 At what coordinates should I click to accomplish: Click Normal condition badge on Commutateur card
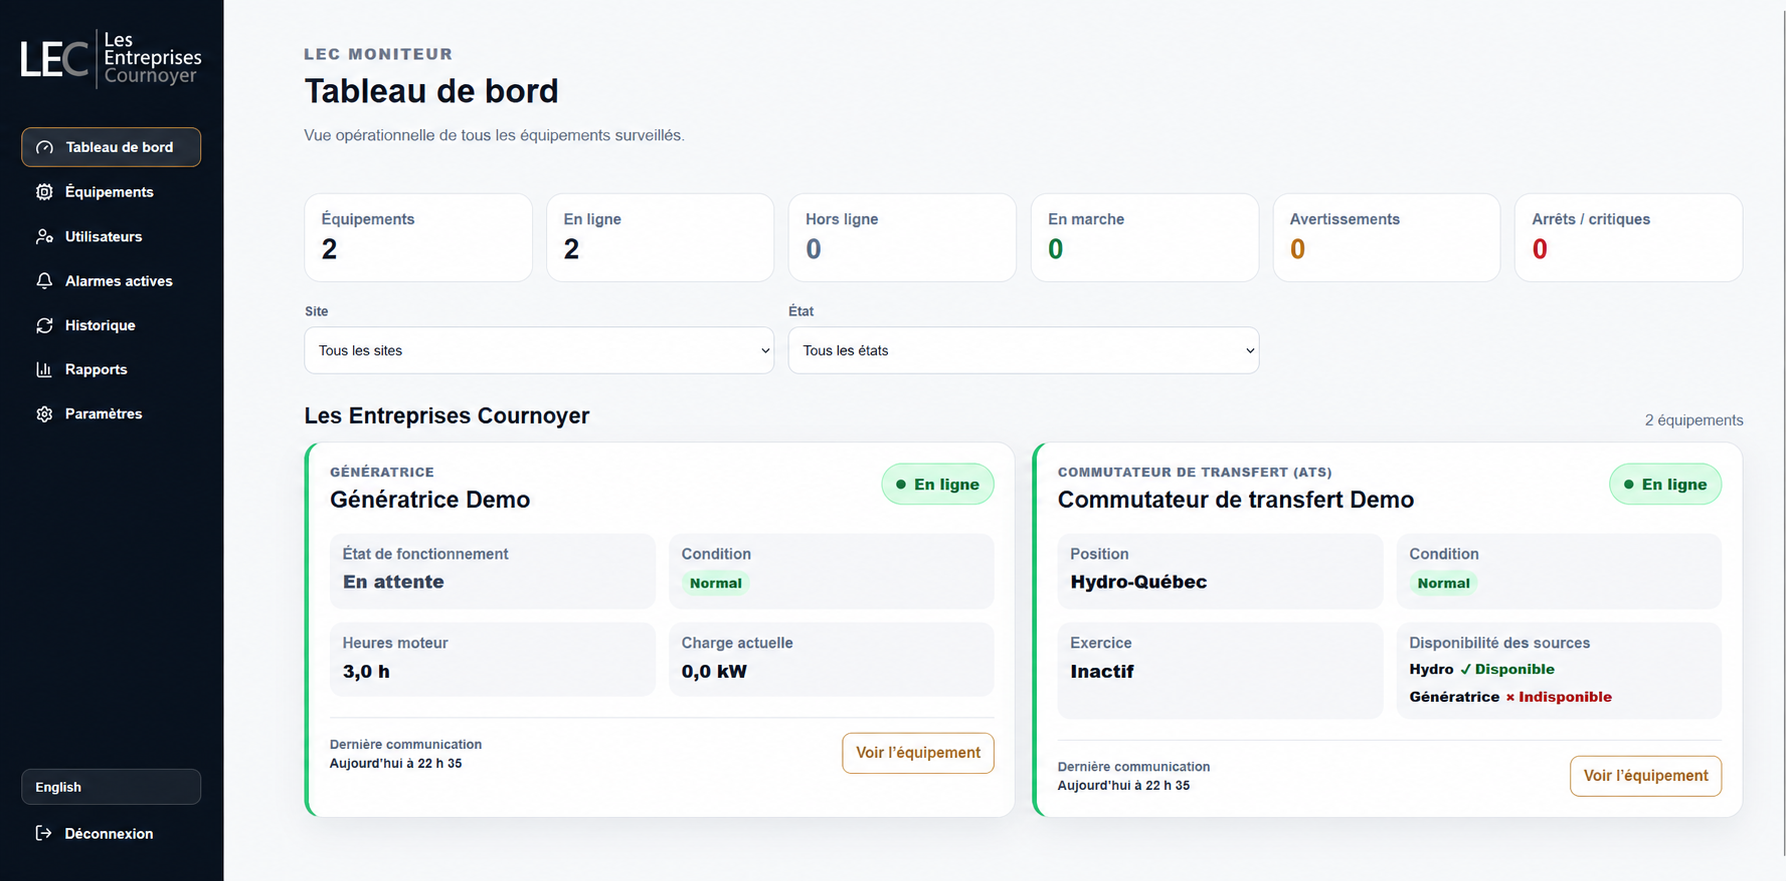pyautogui.click(x=1444, y=583)
